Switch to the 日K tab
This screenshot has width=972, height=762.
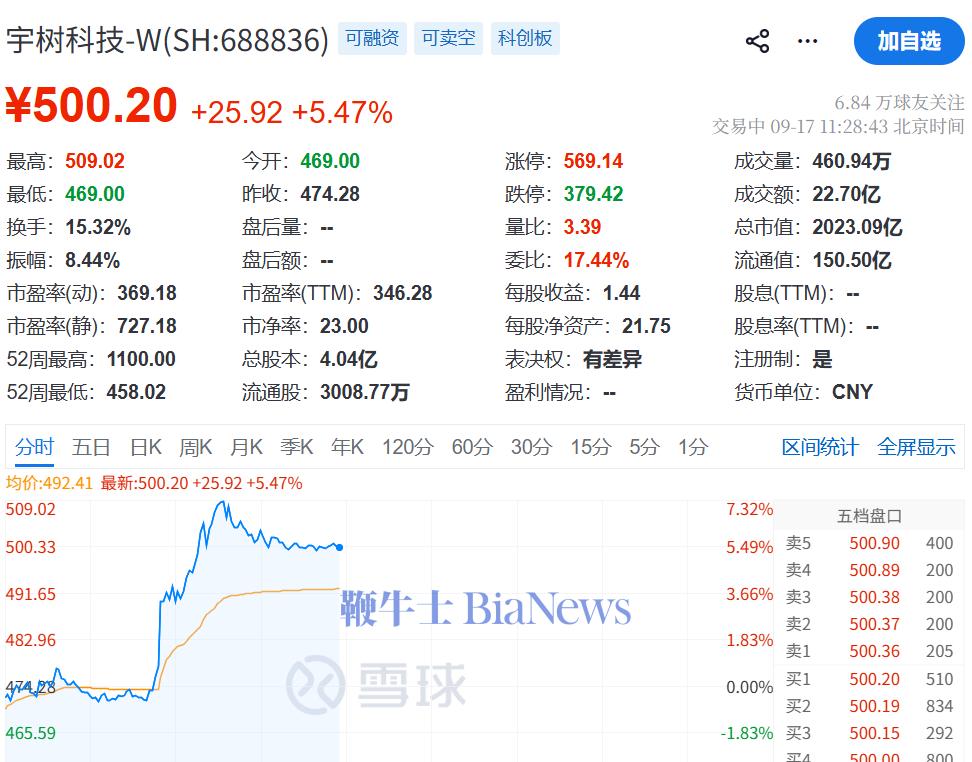point(146,447)
